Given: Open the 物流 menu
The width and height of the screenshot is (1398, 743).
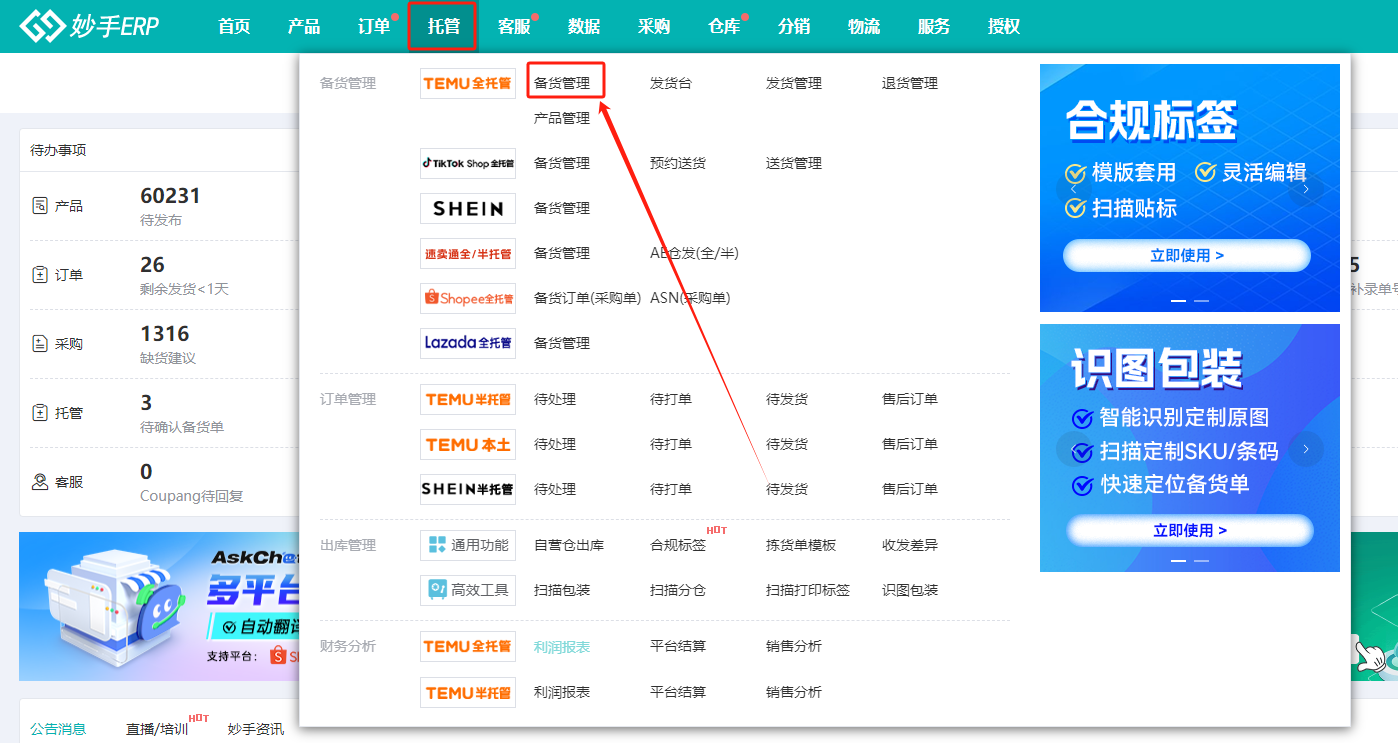Looking at the screenshot, I should [864, 26].
